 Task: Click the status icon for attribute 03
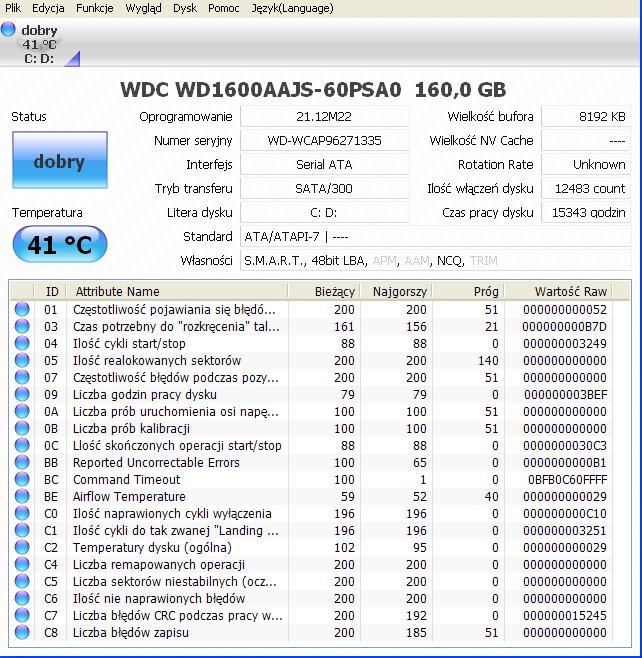[x=22, y=326]
